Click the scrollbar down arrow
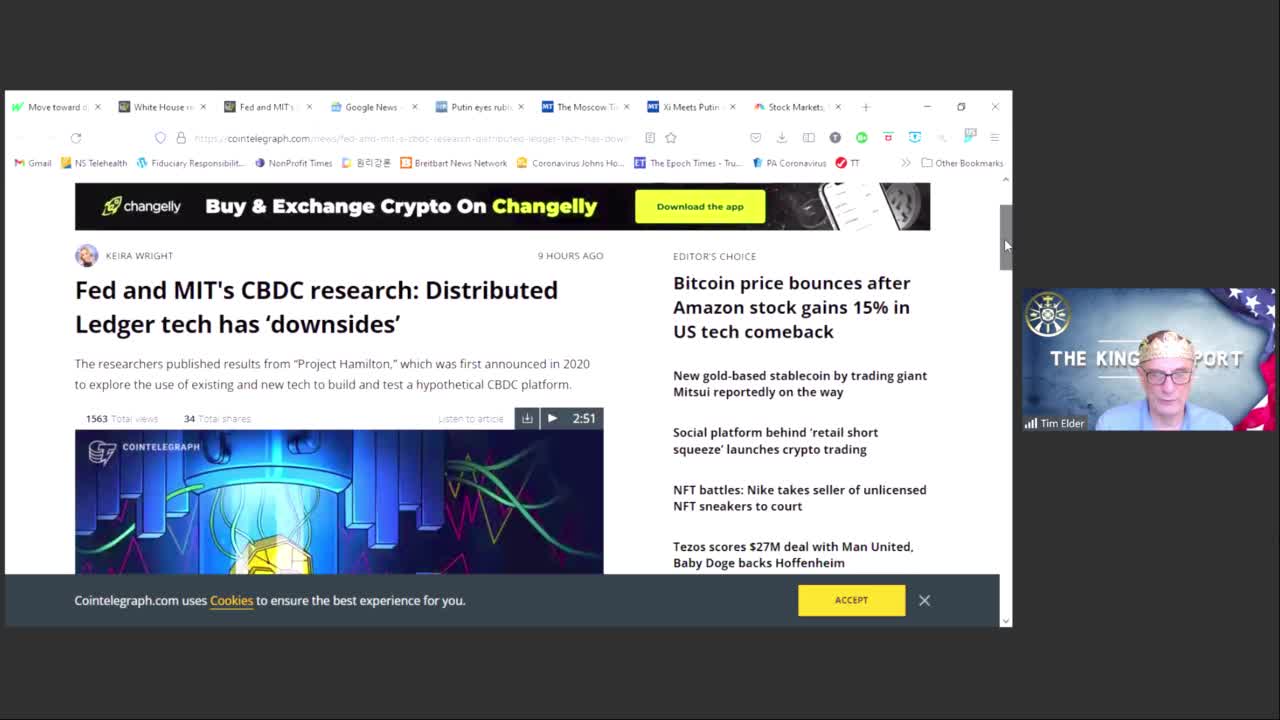The width and height of the screenshot is (1280, 720). (x=1006, y=620)
